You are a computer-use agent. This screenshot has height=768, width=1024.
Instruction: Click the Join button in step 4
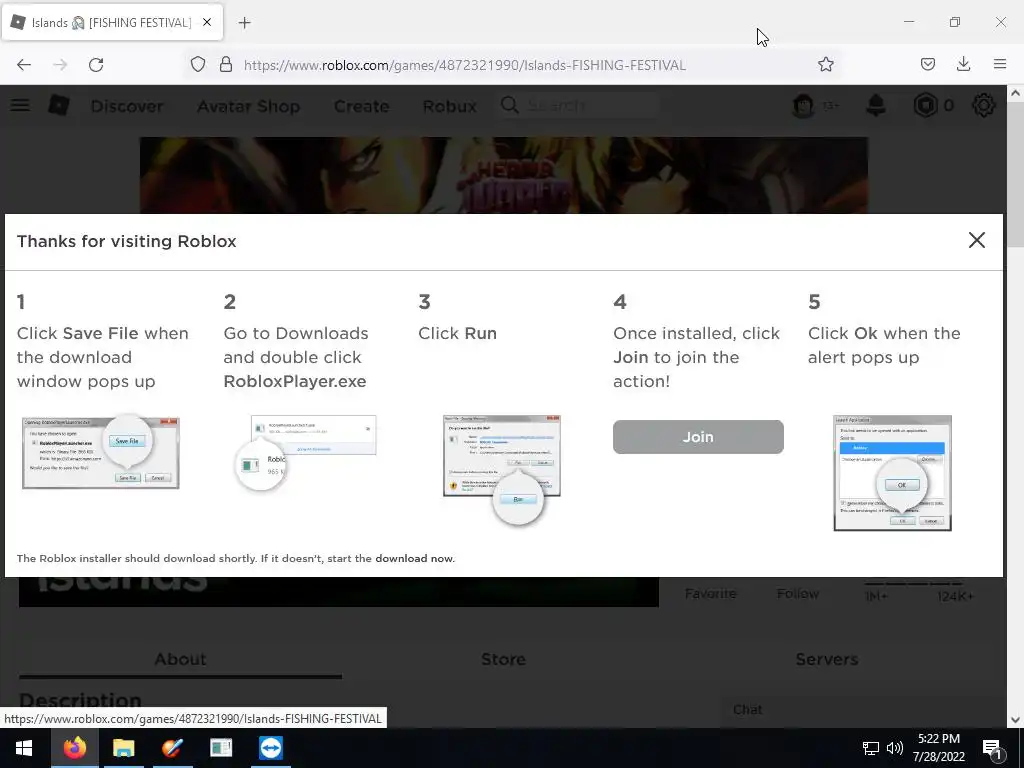pyautogui.click(x=698, y=437)
